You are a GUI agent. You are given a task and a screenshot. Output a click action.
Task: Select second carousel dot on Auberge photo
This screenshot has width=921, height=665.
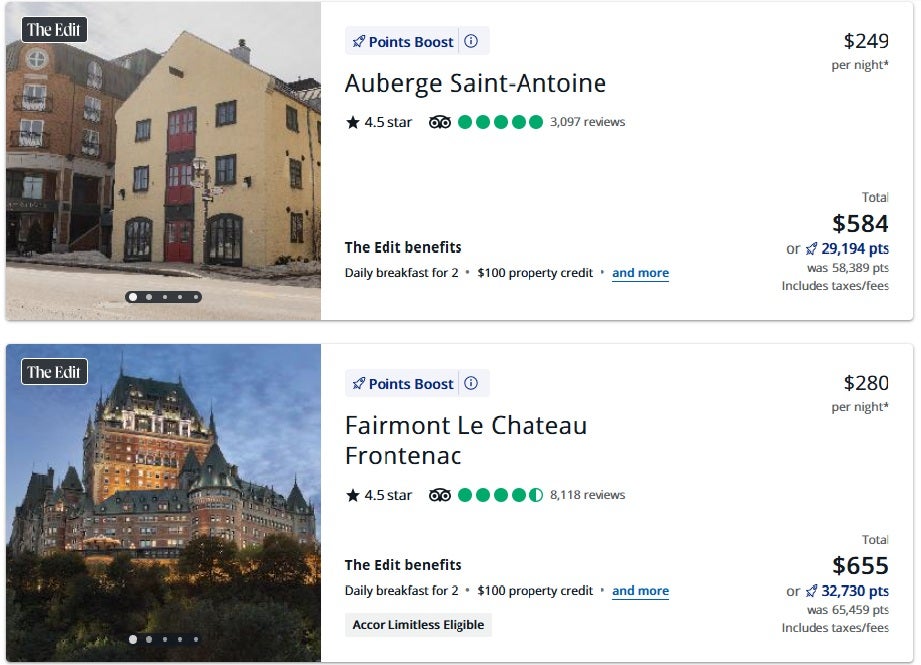149,297
